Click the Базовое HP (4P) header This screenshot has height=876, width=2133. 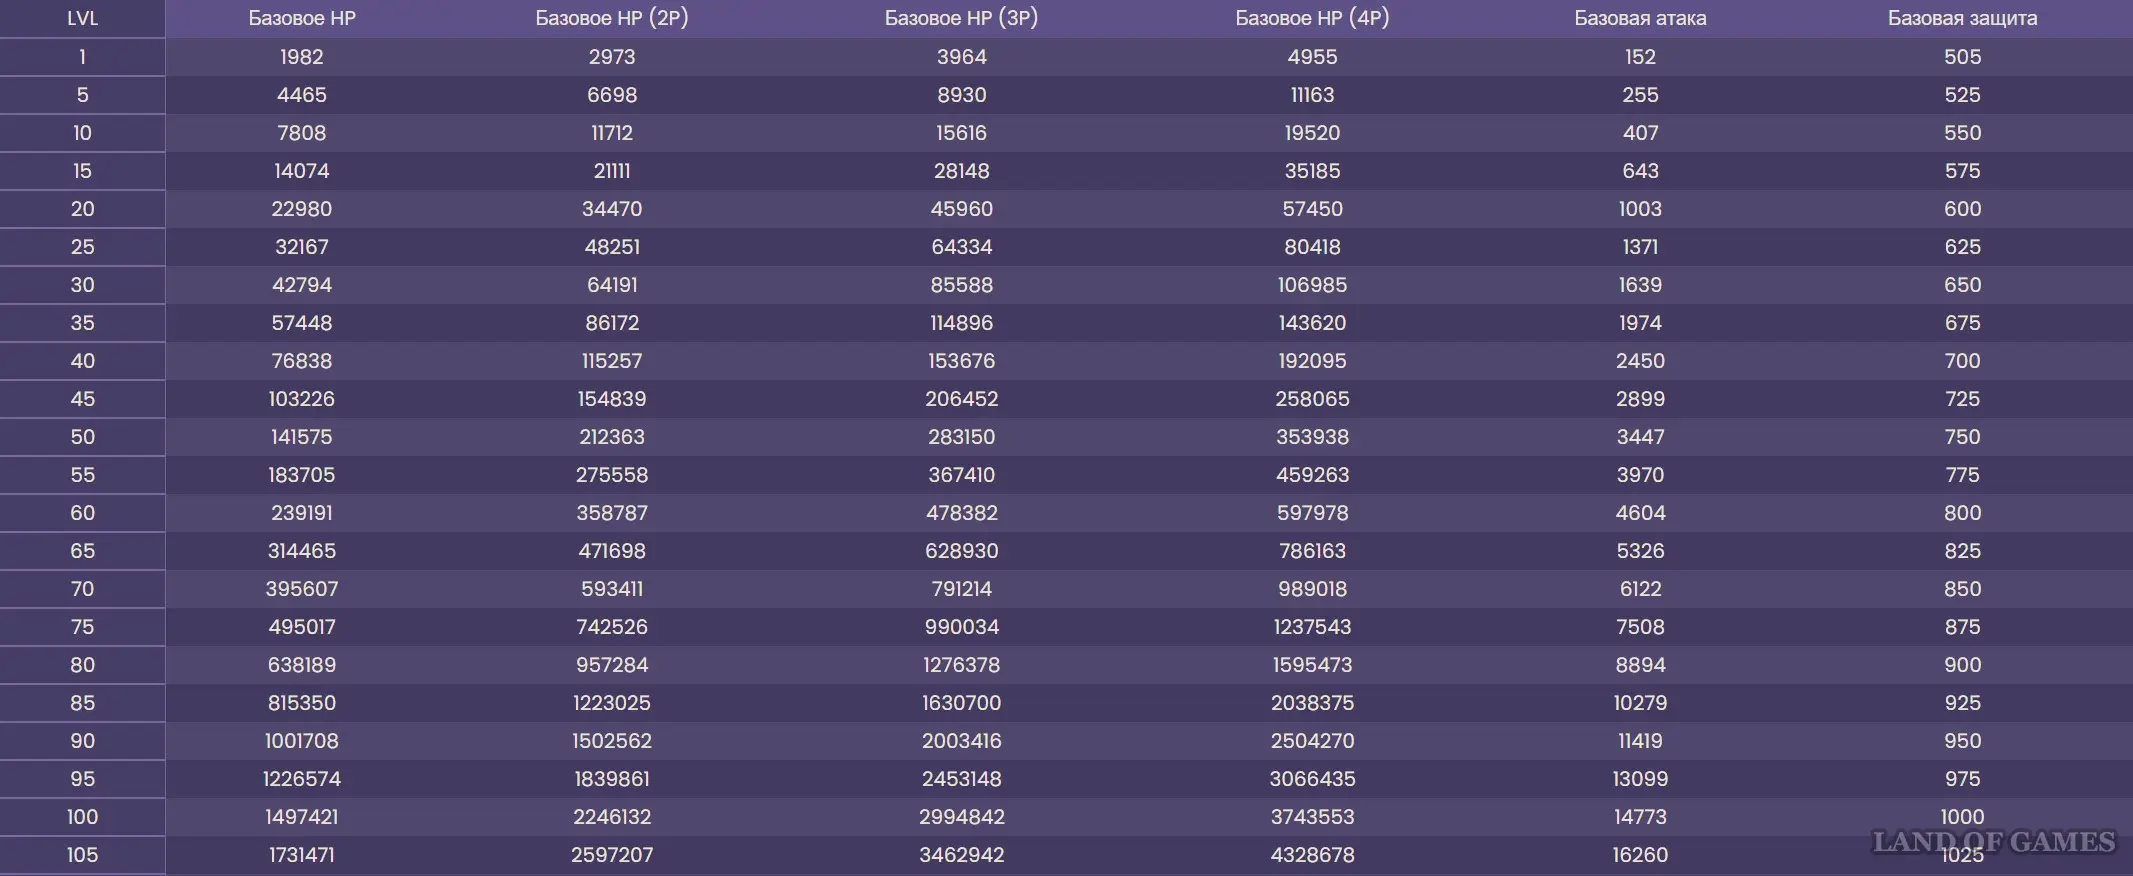pos(1312,18)
